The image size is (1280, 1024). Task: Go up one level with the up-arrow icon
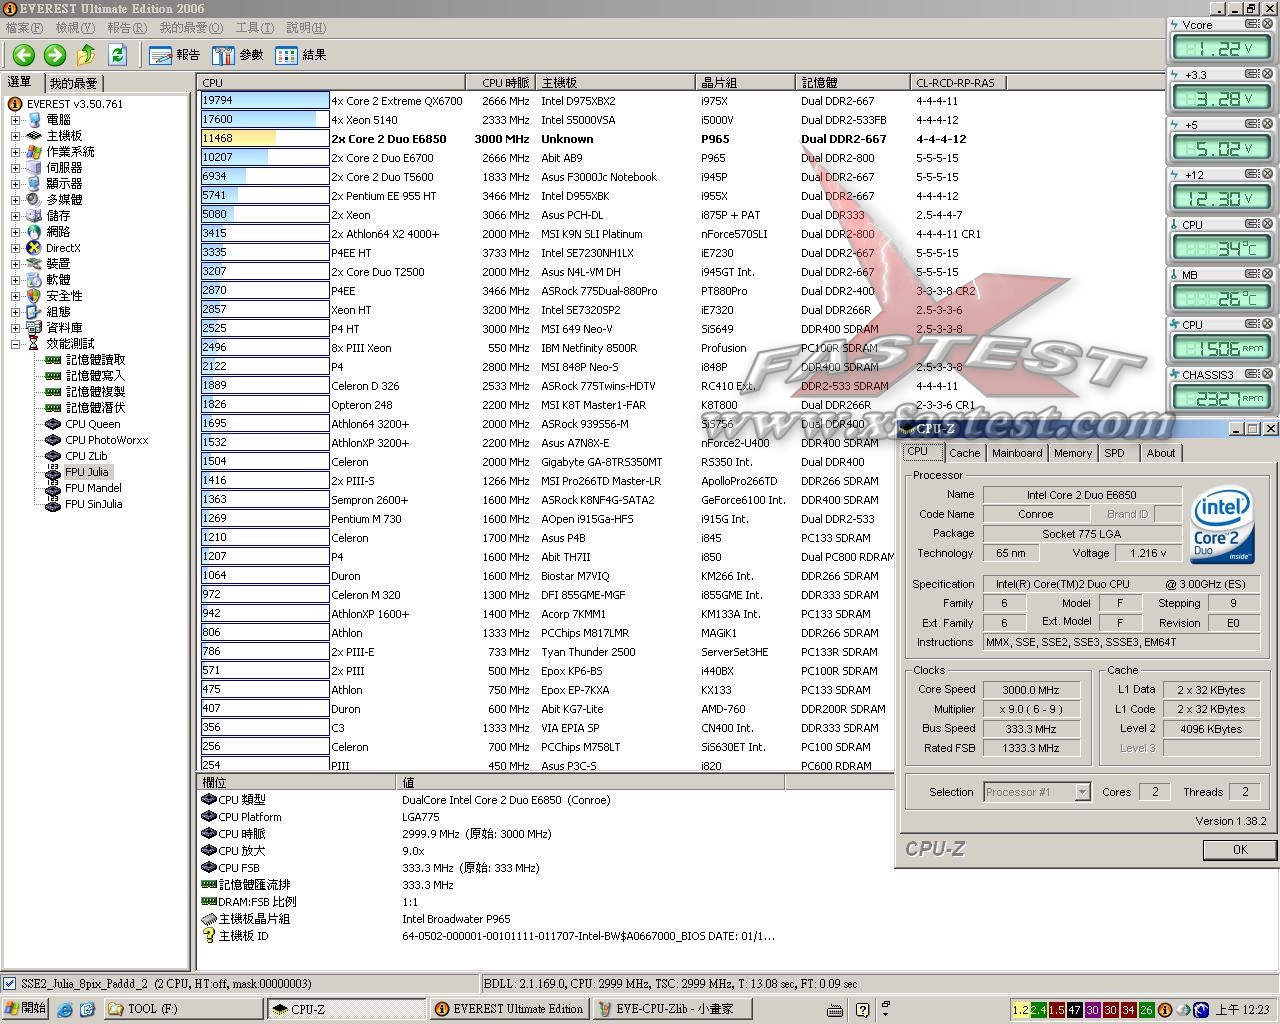point(86,55)
